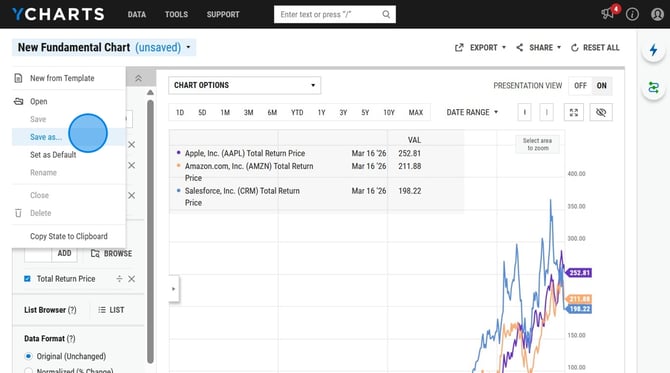Turn presentation view OFF

[x=580, y=85]
